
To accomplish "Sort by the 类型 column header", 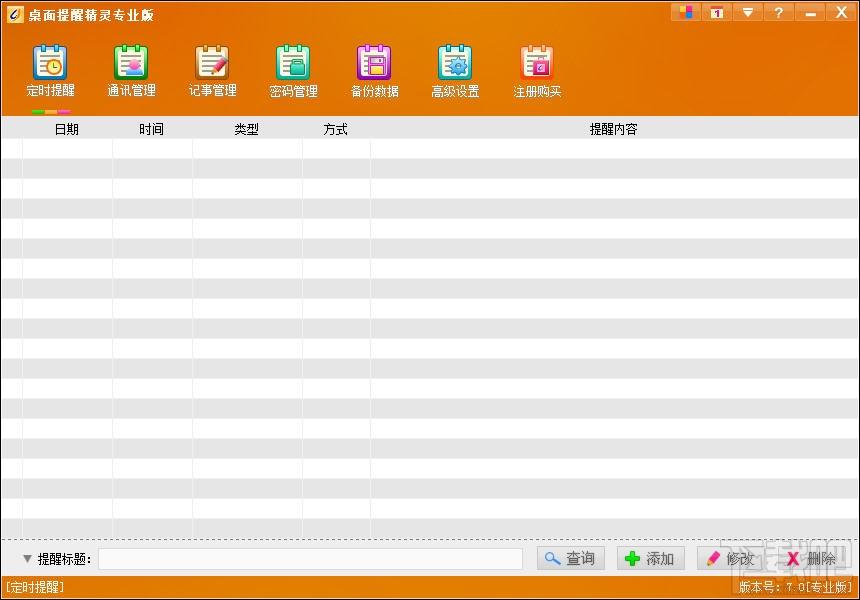I will 246,129.
